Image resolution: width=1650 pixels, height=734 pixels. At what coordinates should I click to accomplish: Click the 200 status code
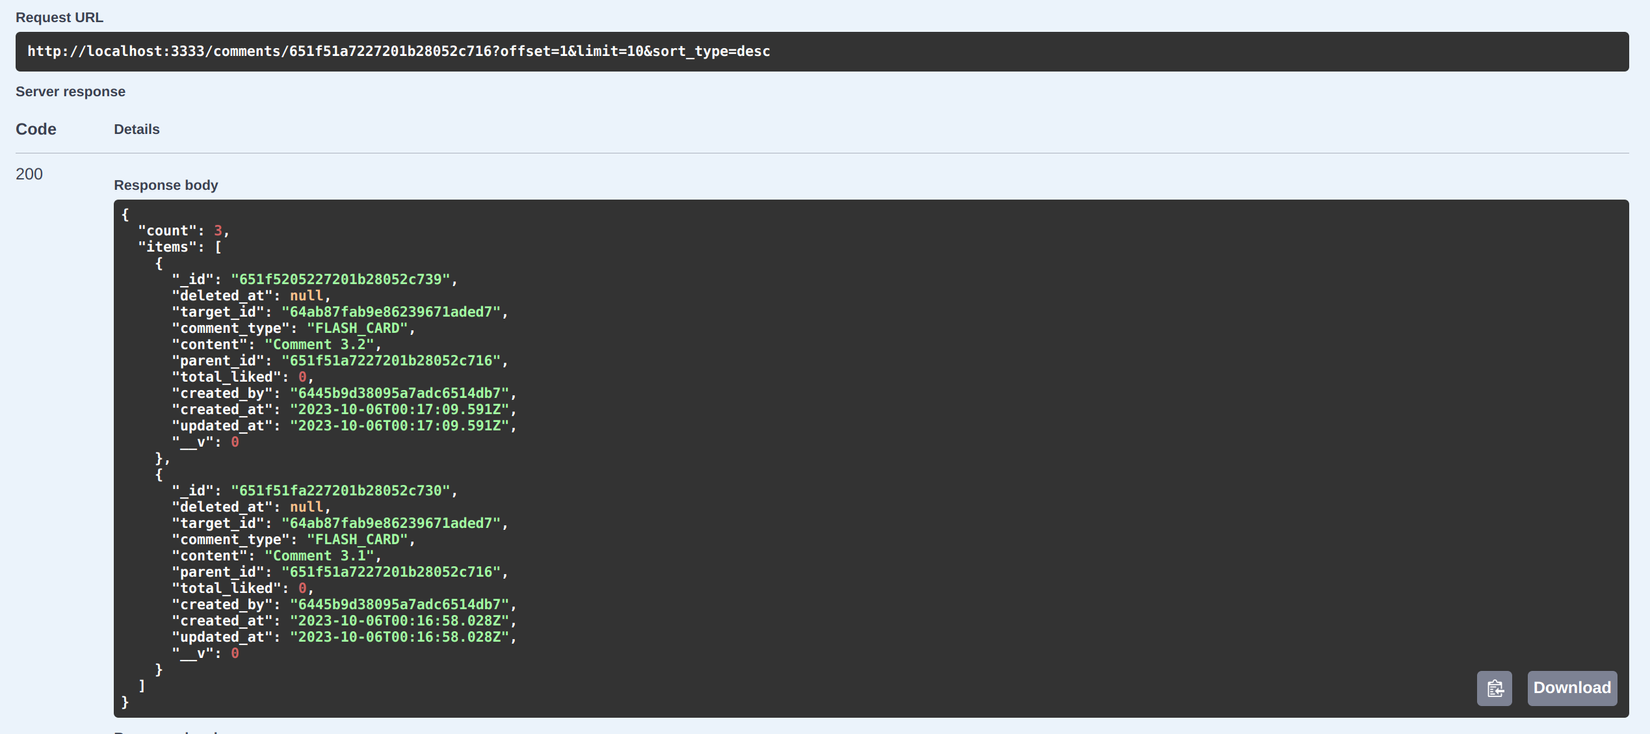29,174
